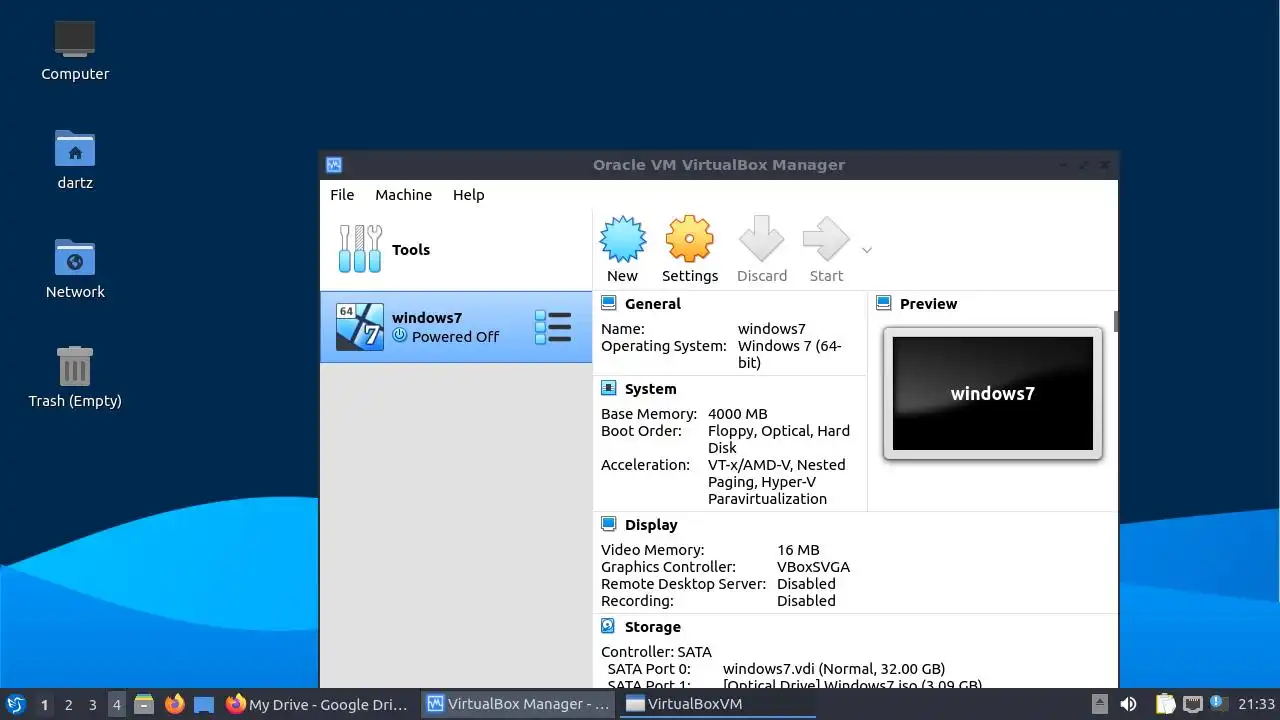Click the New virtual machine icon

pos(622,240)
